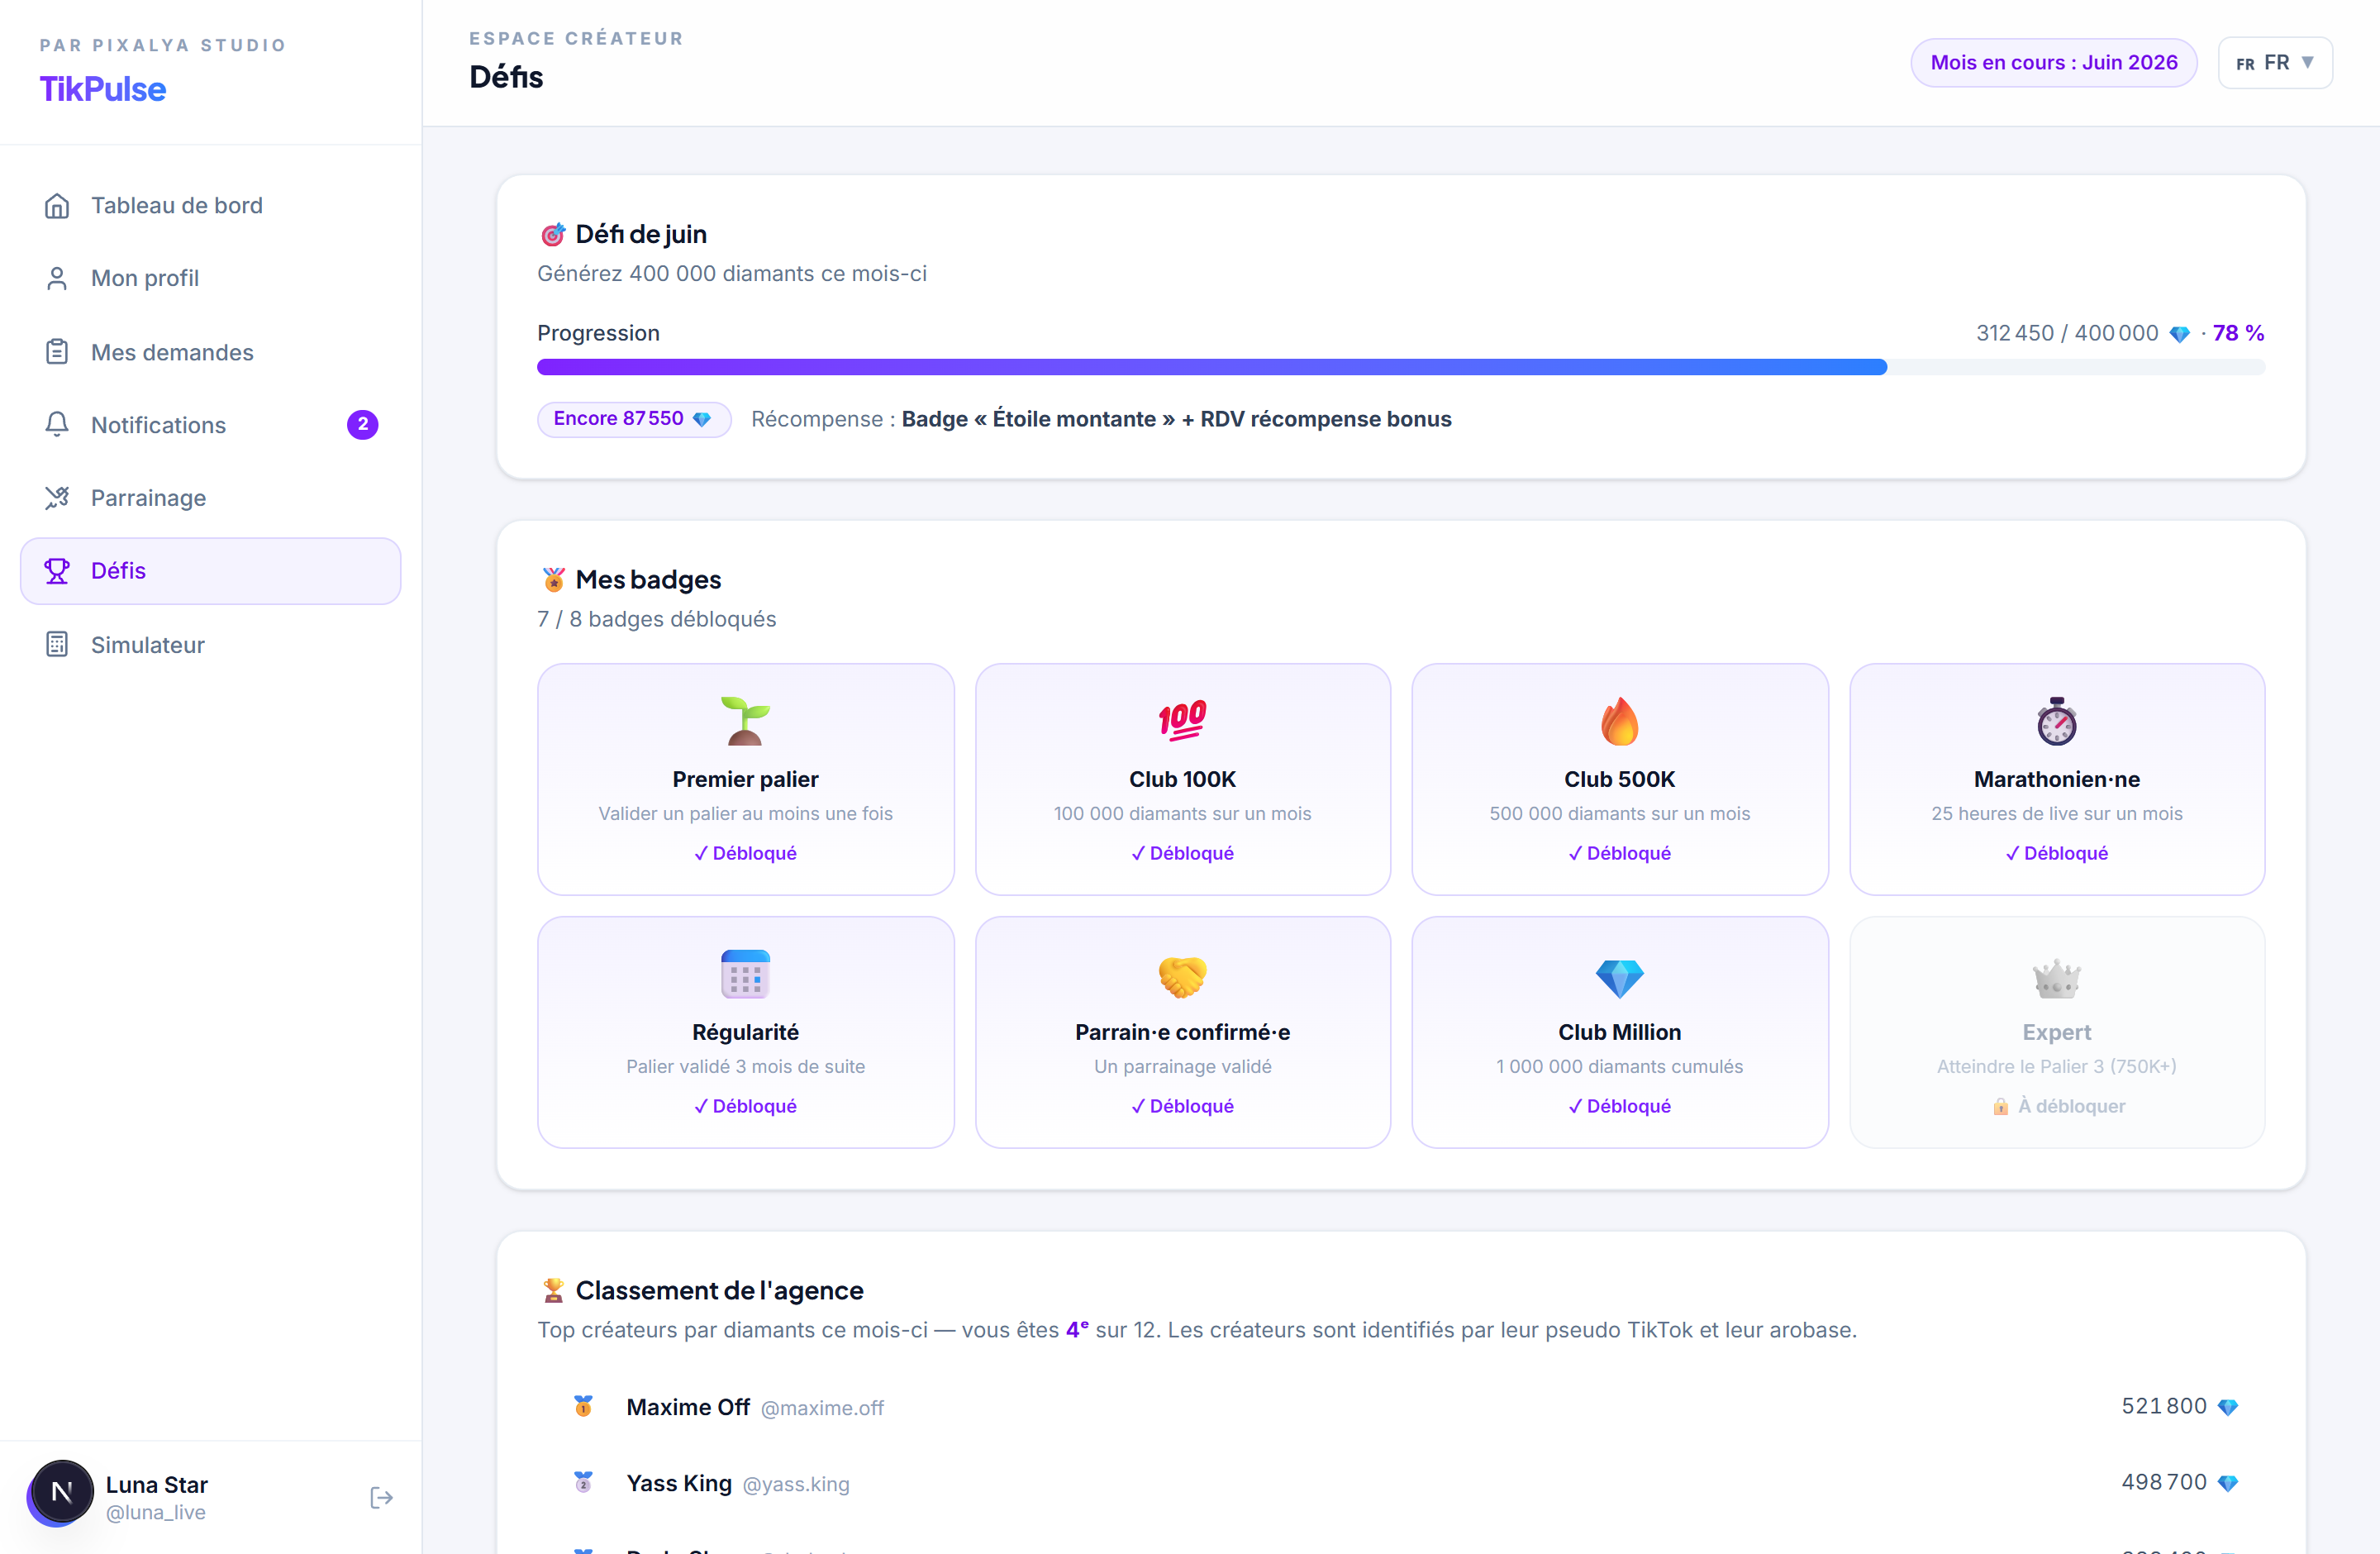2380x1554 pixels.
Task: Open the Expert badge card
Action: tap(2057, 1032)
